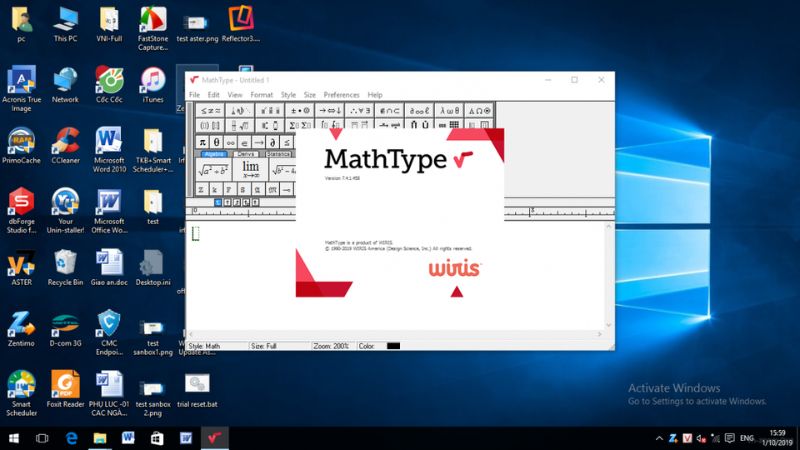Open the subscript and superscript templates palette
This screenshot has height=450, width=800.
pyautogui.click(x=269, y=125)
